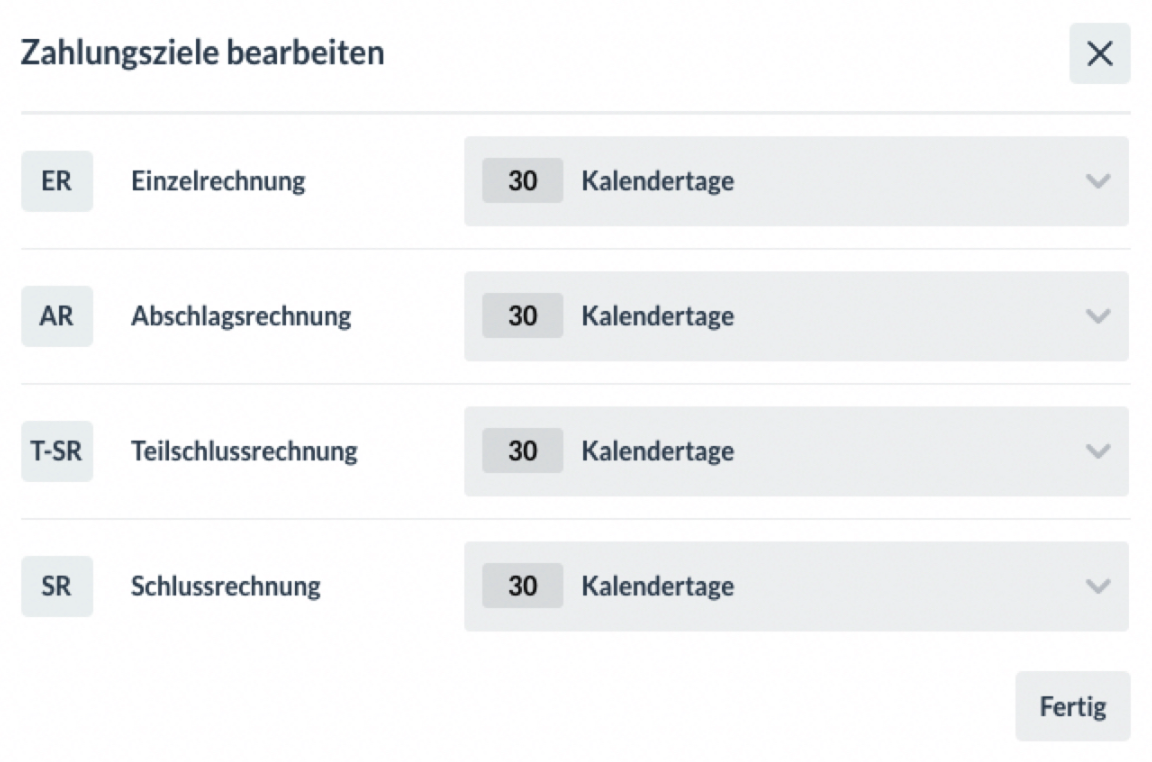Viewport: 1152px width, 762px height.
Task: Open the Schlussrechnung dropdown chevron
Action: 1098,586
